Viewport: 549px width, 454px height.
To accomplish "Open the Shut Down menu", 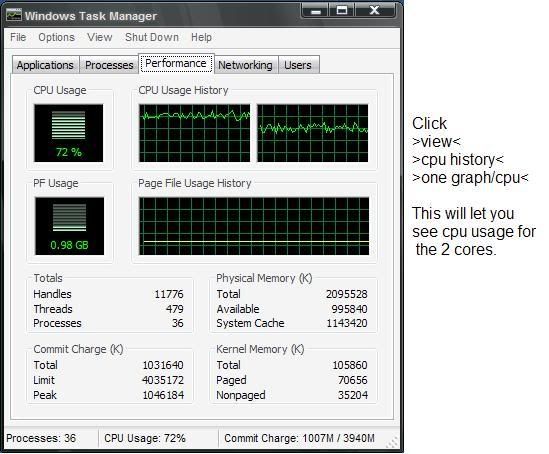I will click(152, 37).
